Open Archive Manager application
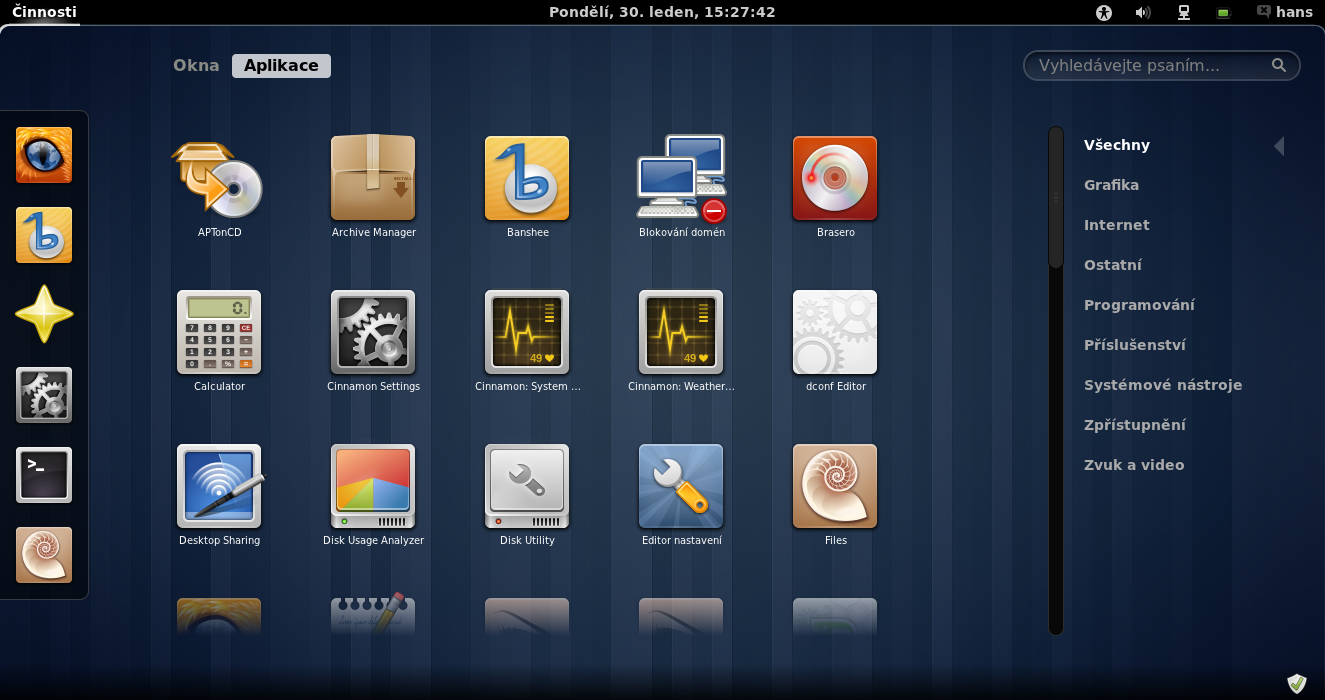This screenshot has width=1325, height=700. pos(373,187)
